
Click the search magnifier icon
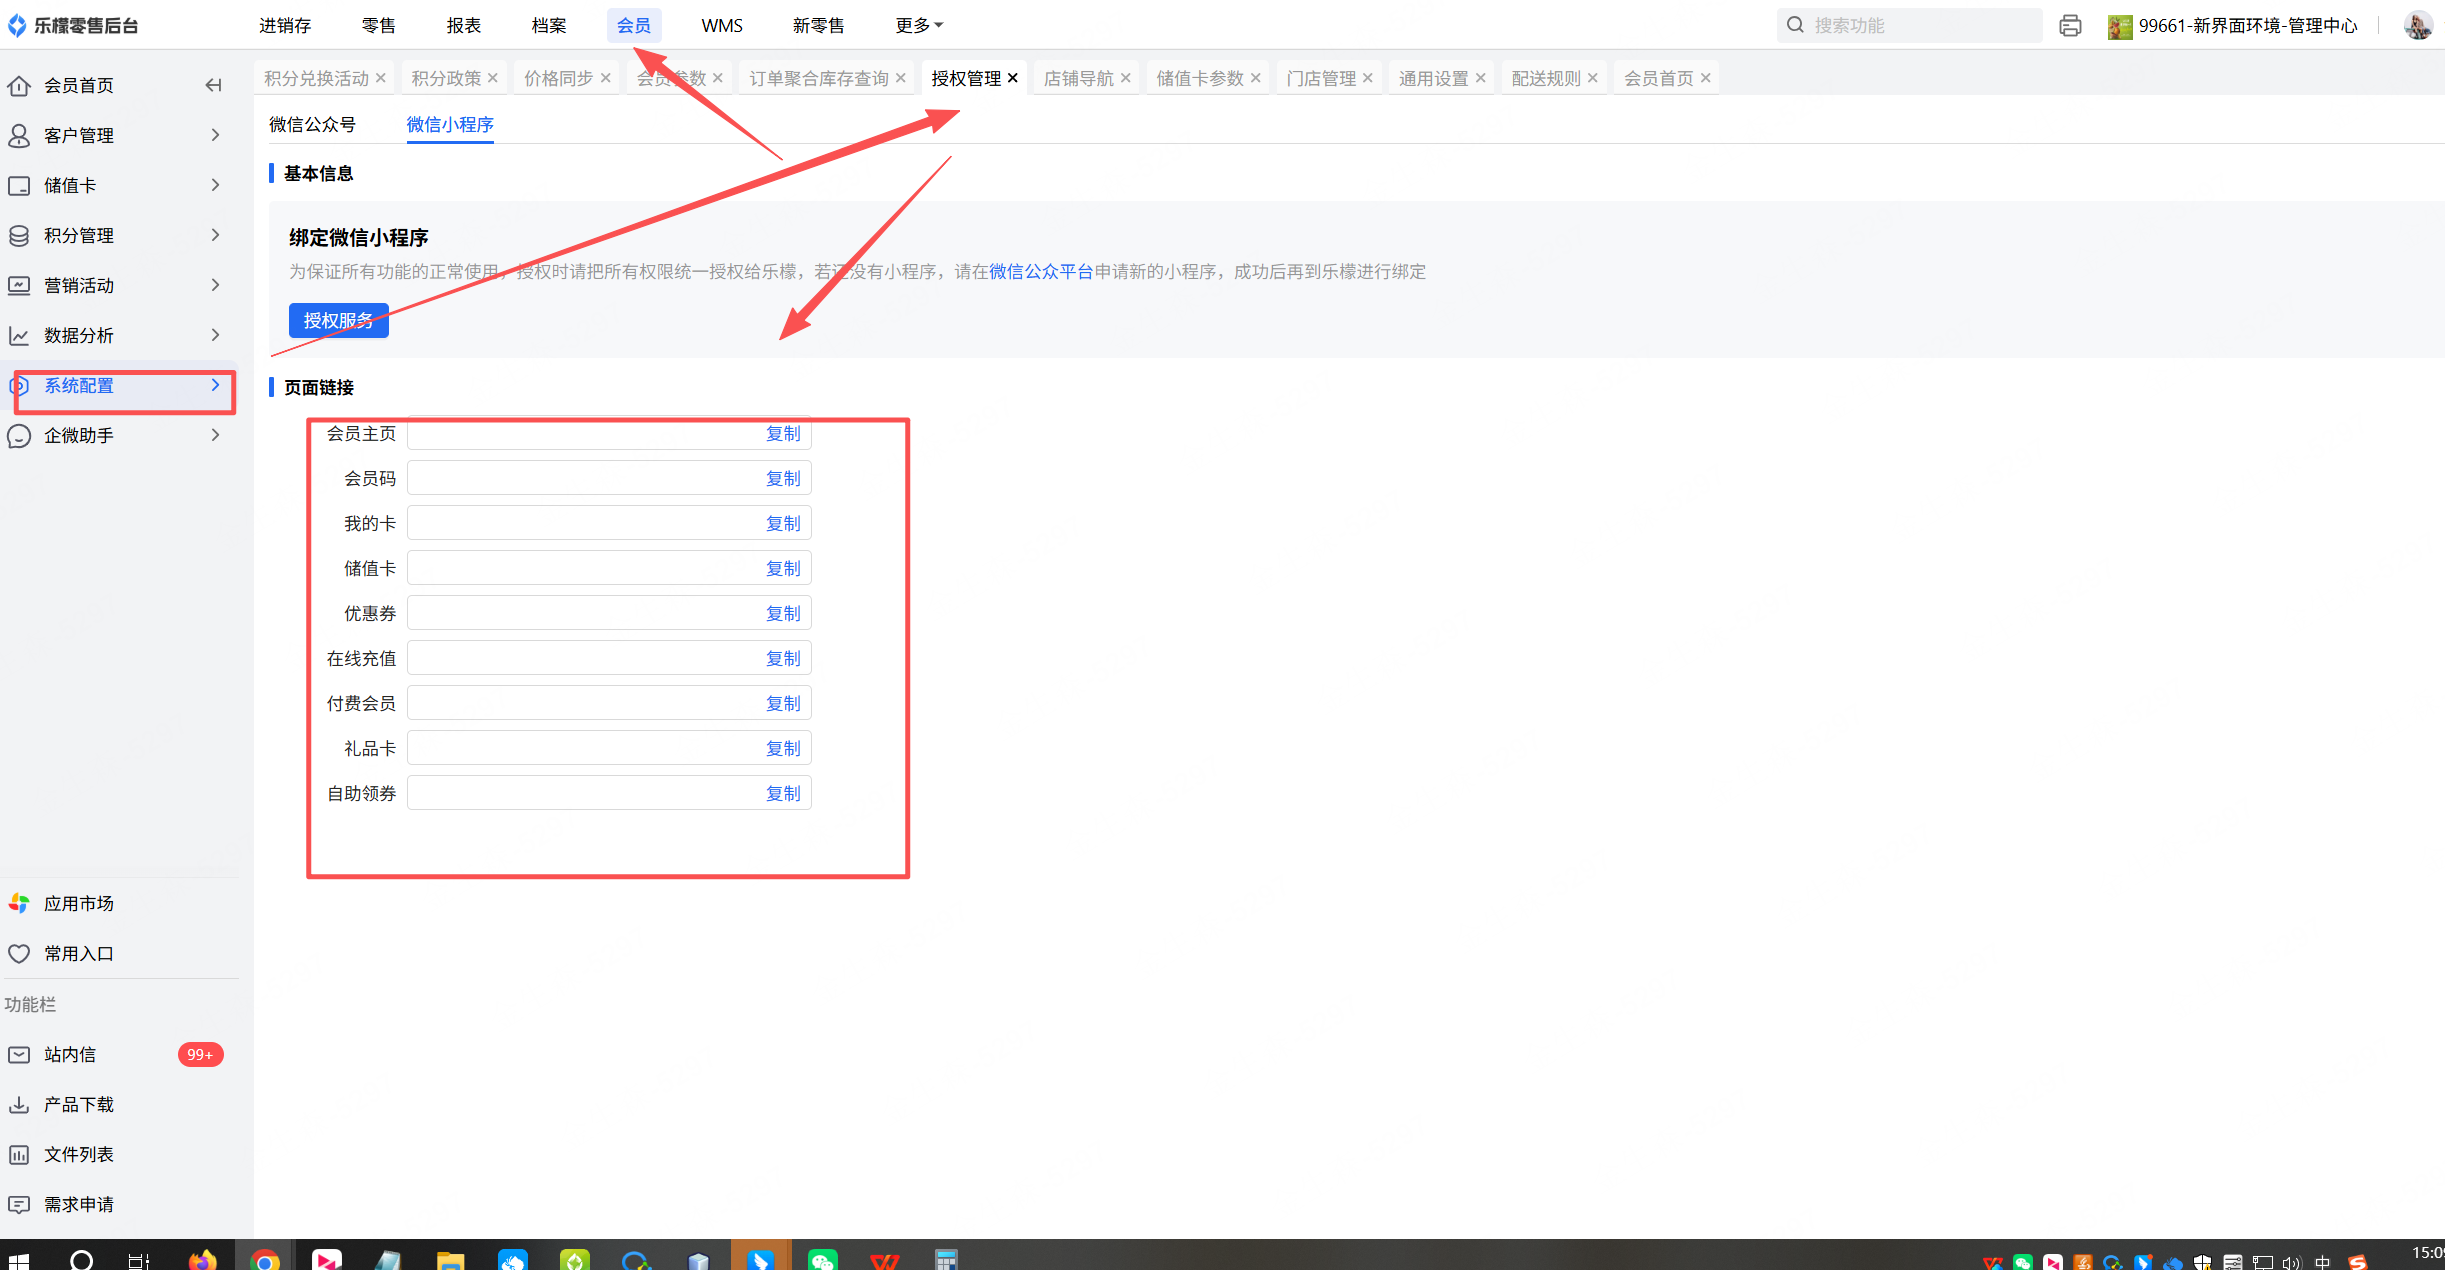[1796, 25]
